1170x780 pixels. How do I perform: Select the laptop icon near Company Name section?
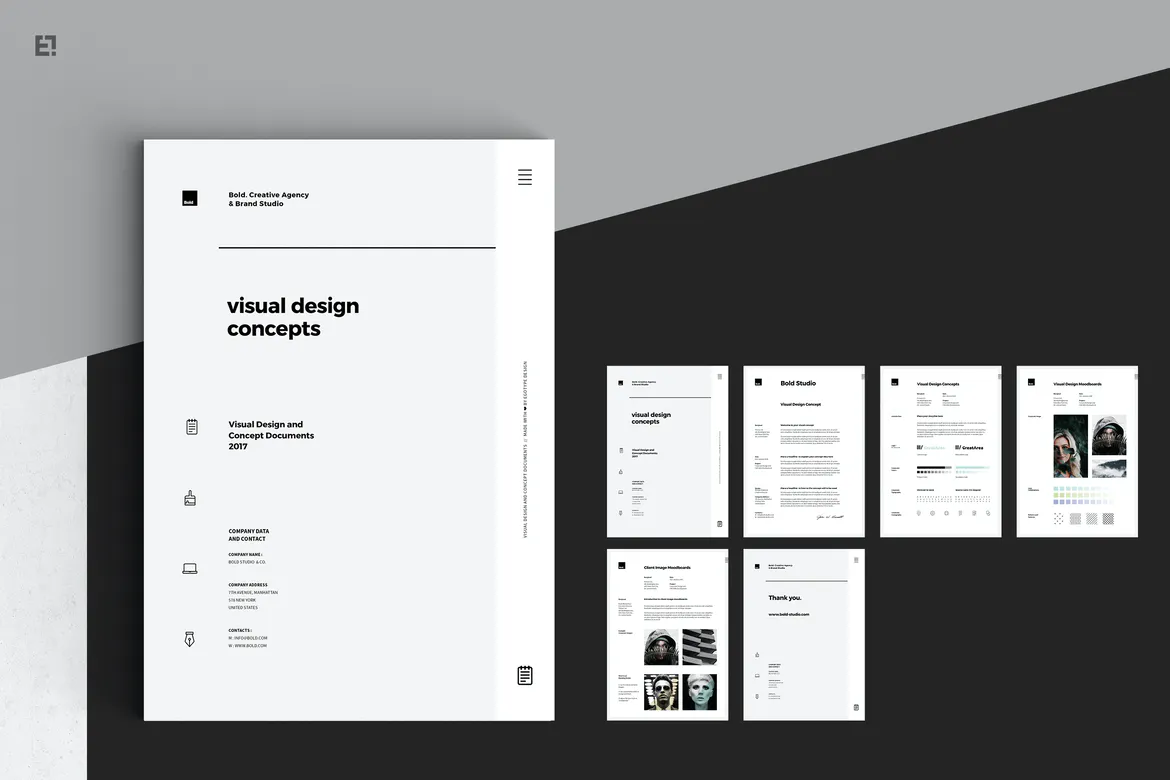(x=190, y=568)
